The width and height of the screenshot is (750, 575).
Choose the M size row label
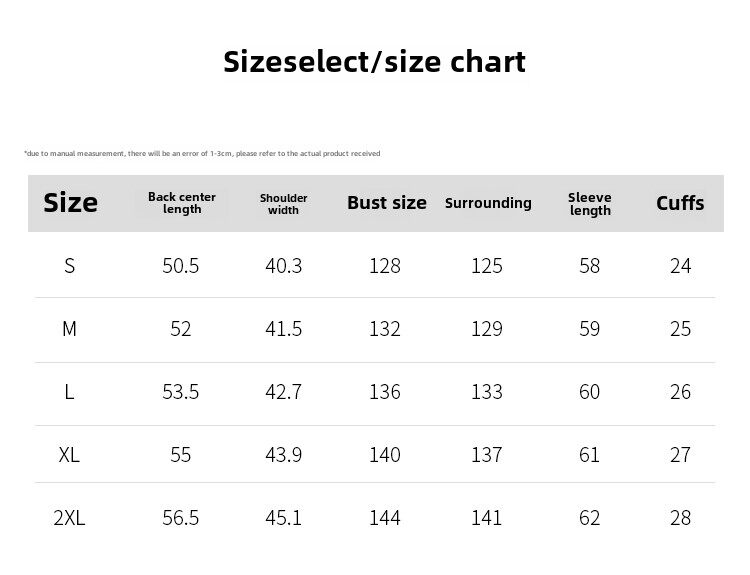coord(70,329)
